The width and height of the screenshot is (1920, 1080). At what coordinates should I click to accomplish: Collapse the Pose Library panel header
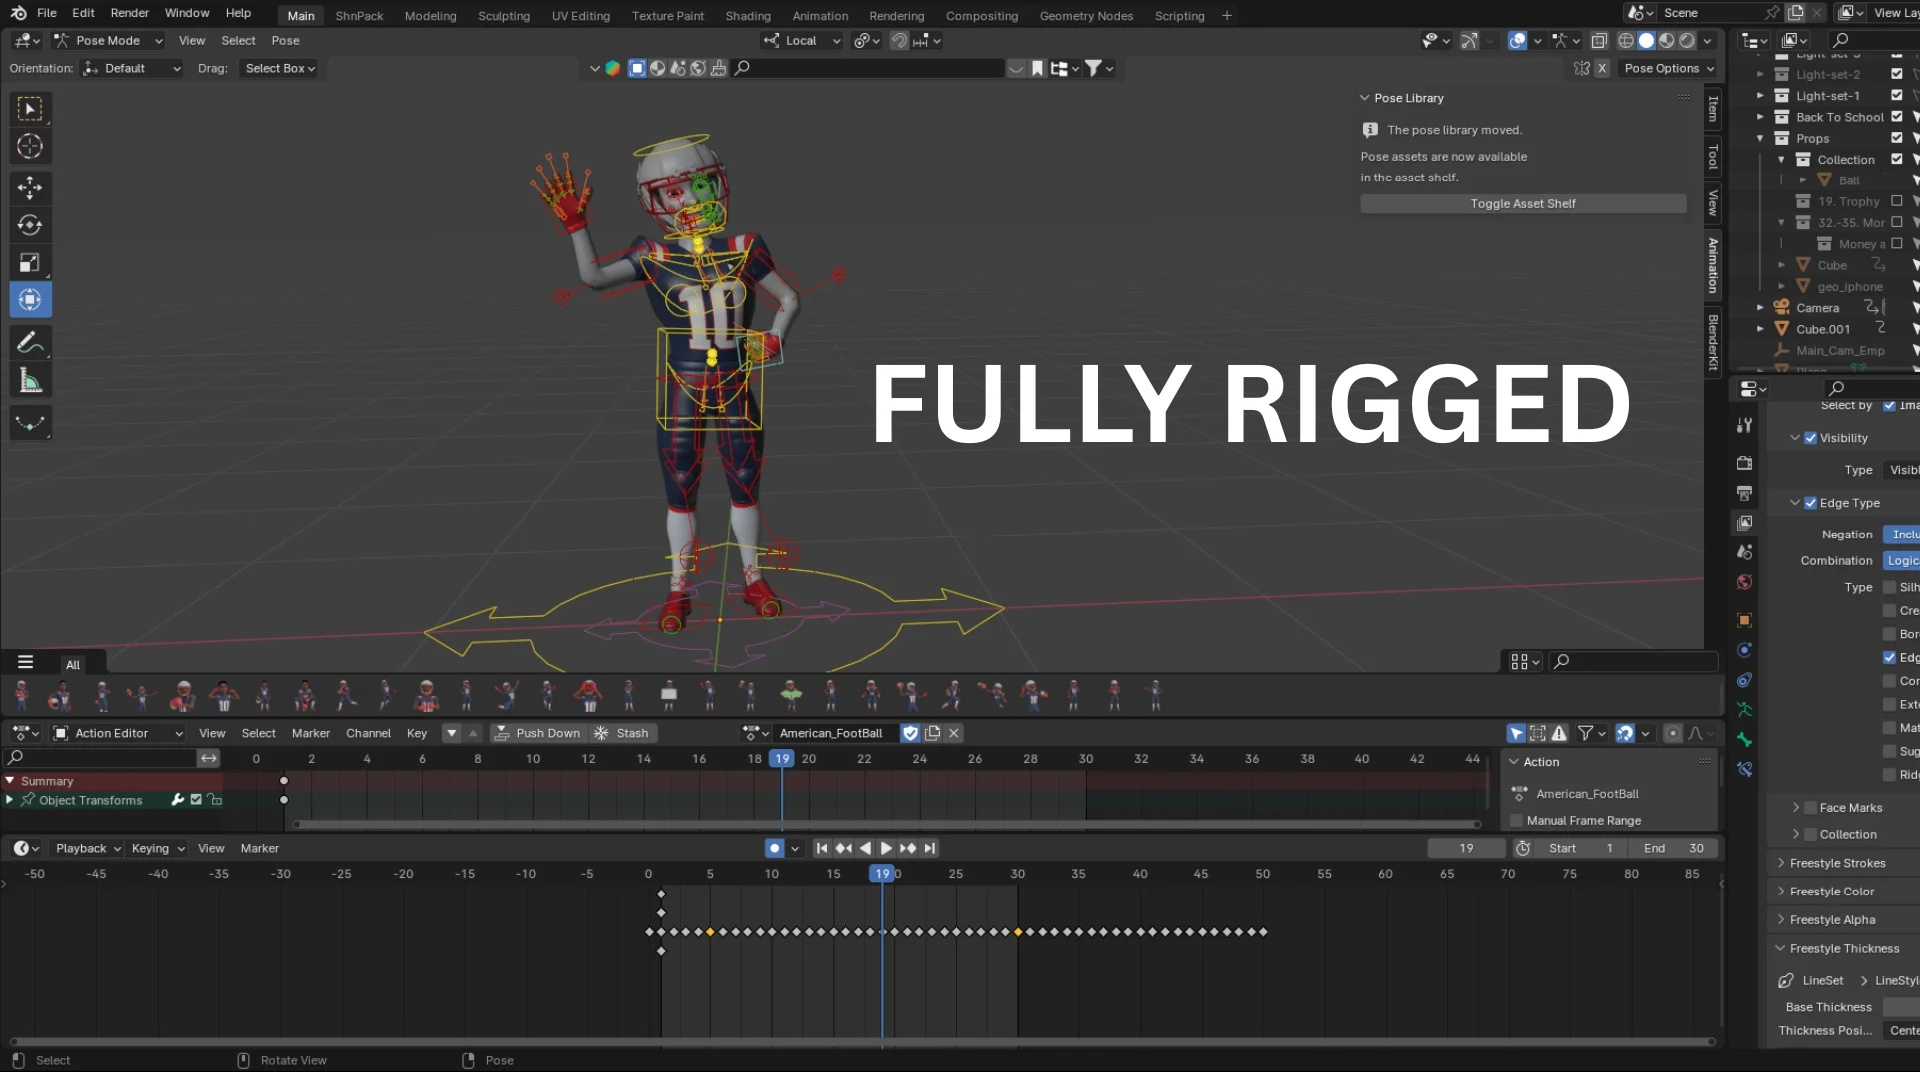pyautogui.click(x=1364, y=97)
